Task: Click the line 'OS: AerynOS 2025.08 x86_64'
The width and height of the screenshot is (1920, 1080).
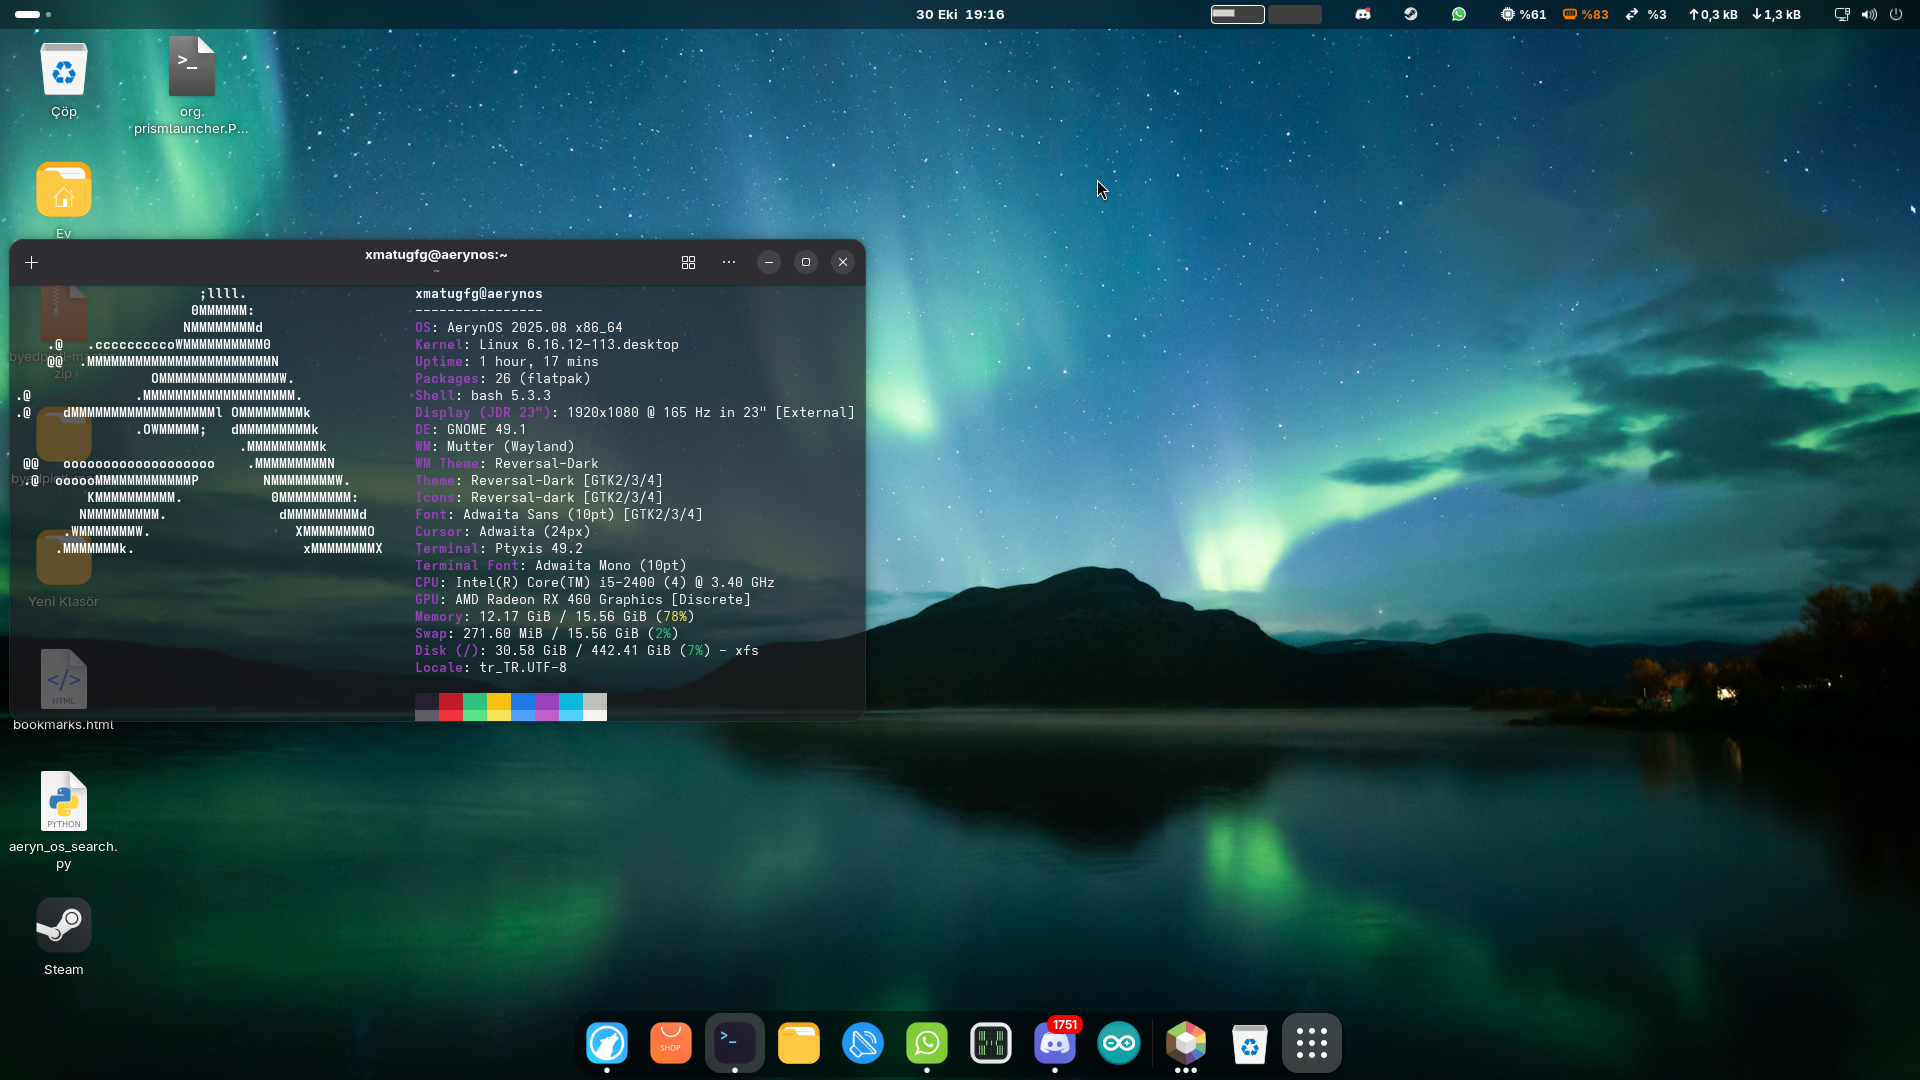Action: [x=519, y=328]
